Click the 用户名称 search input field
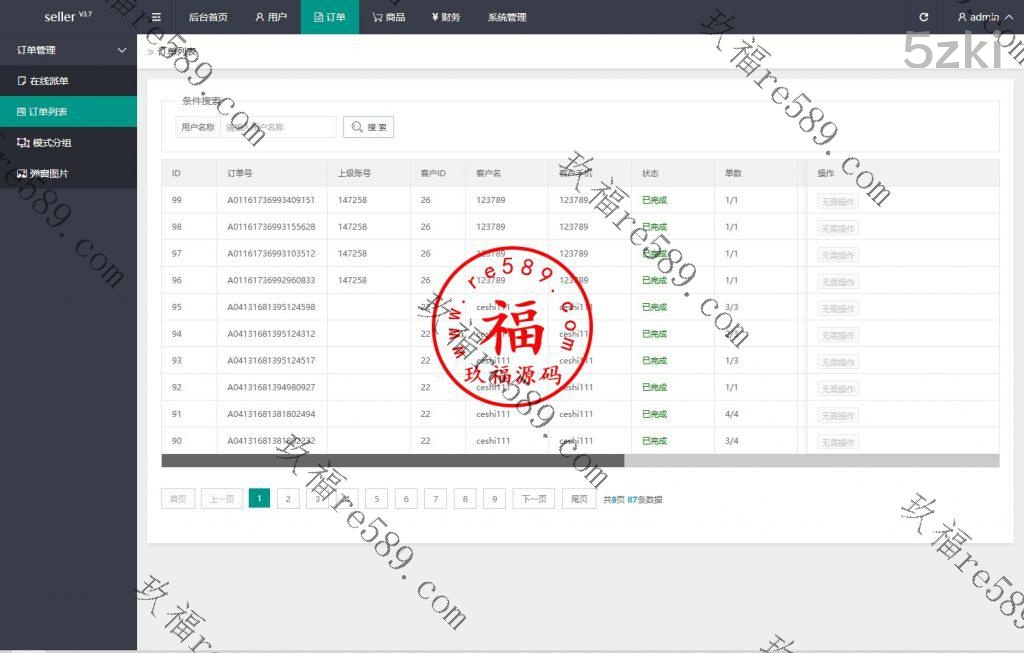 pyautogui.click(x=279, y=127)
